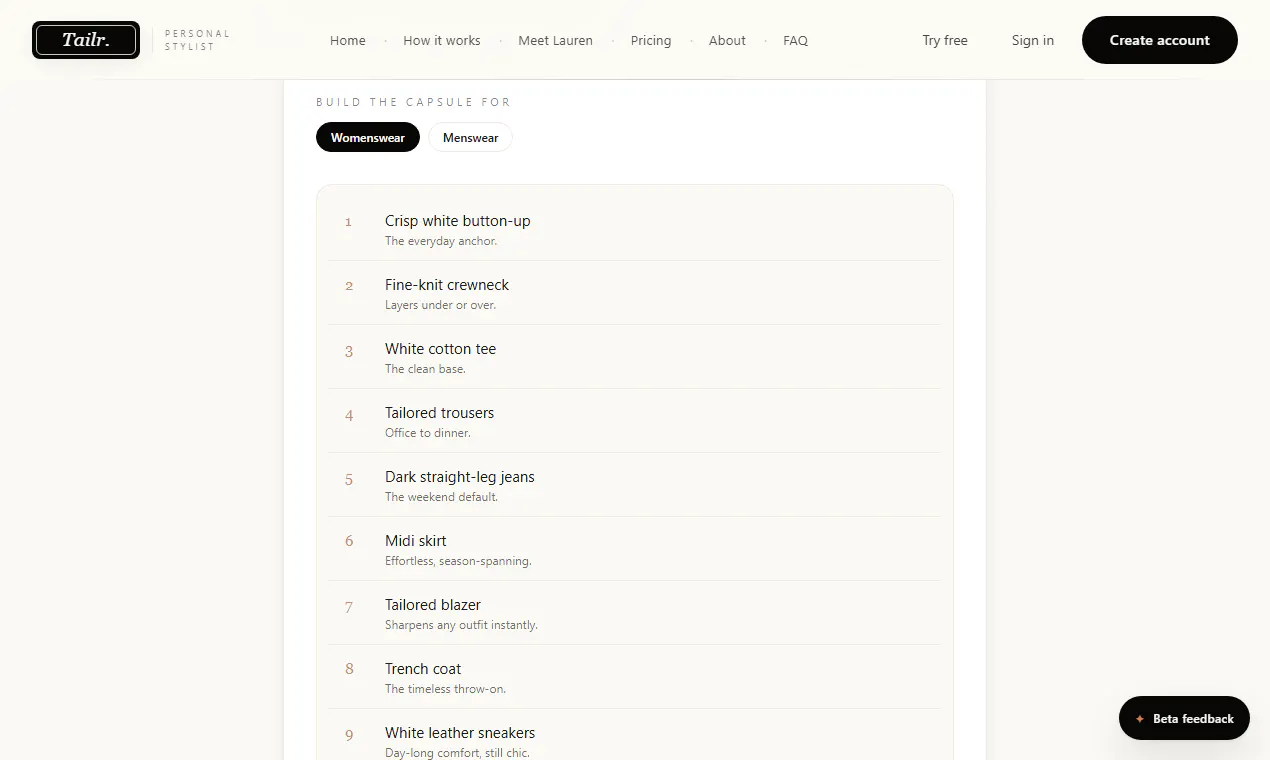The width and height of the screenshot is (1270, 760).
Task: Open the About page
Action: 727,41
